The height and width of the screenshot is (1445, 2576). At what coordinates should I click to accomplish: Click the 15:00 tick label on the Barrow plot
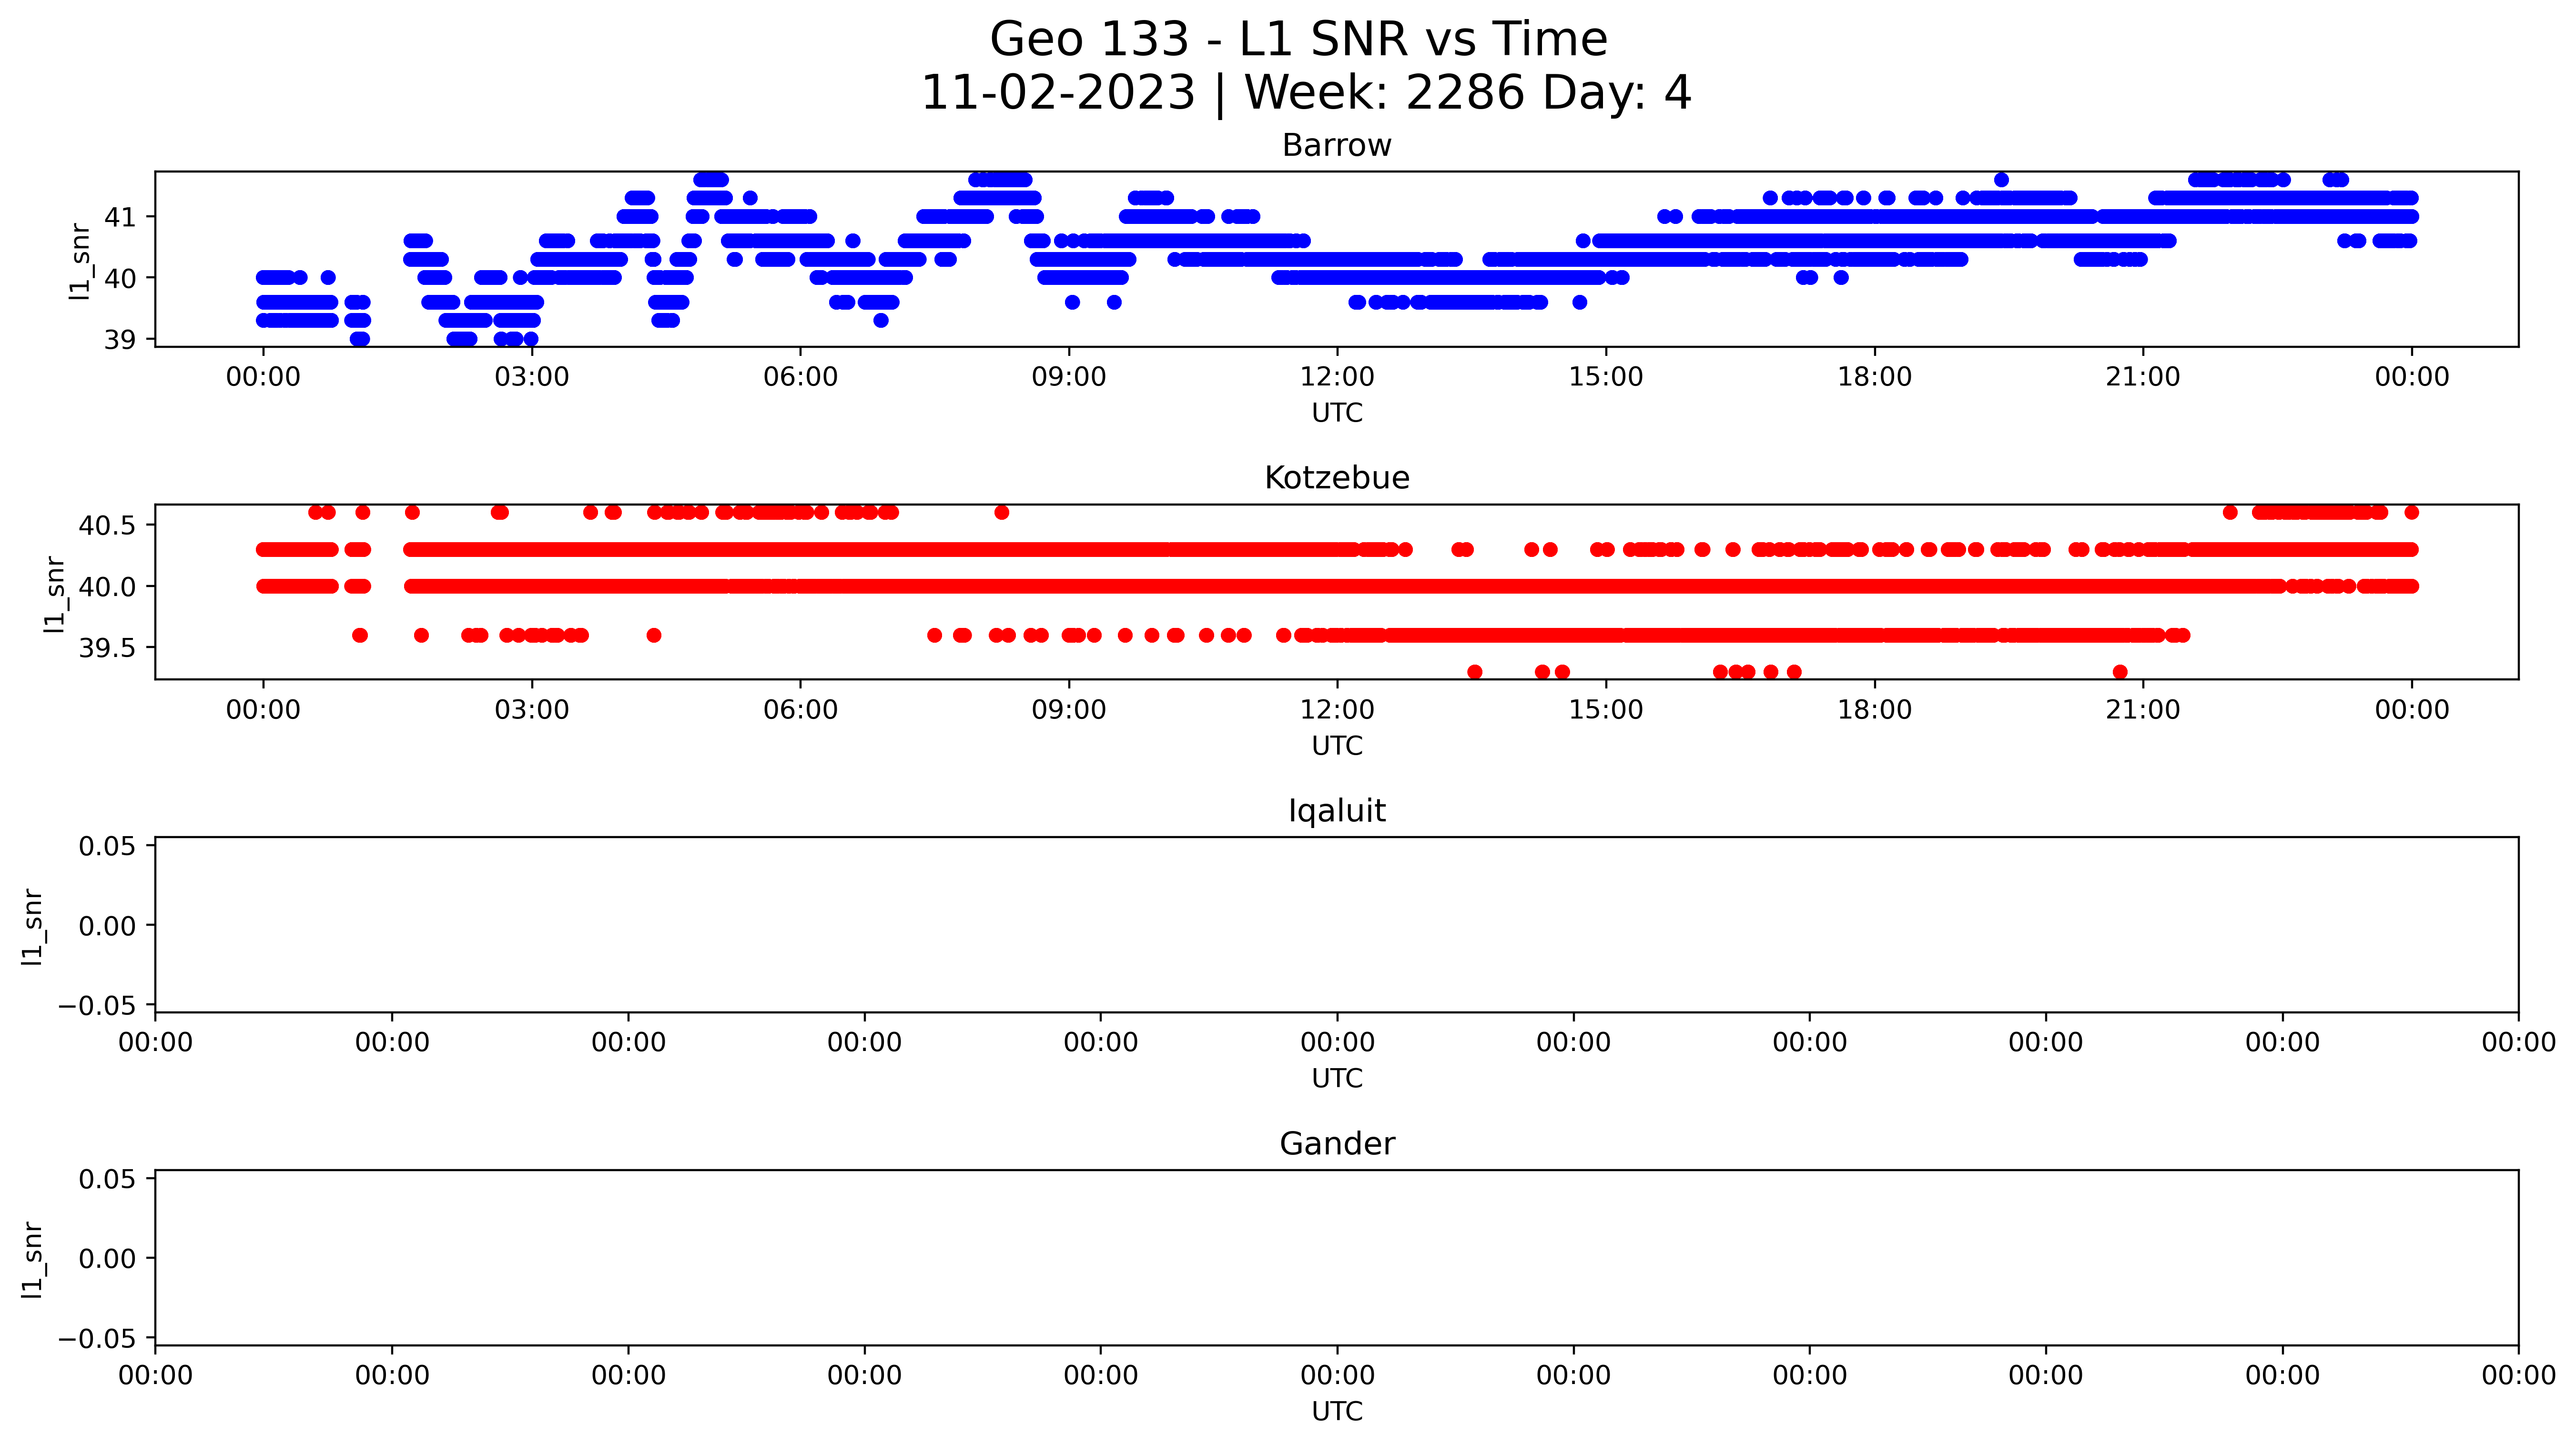[1606, 378]
